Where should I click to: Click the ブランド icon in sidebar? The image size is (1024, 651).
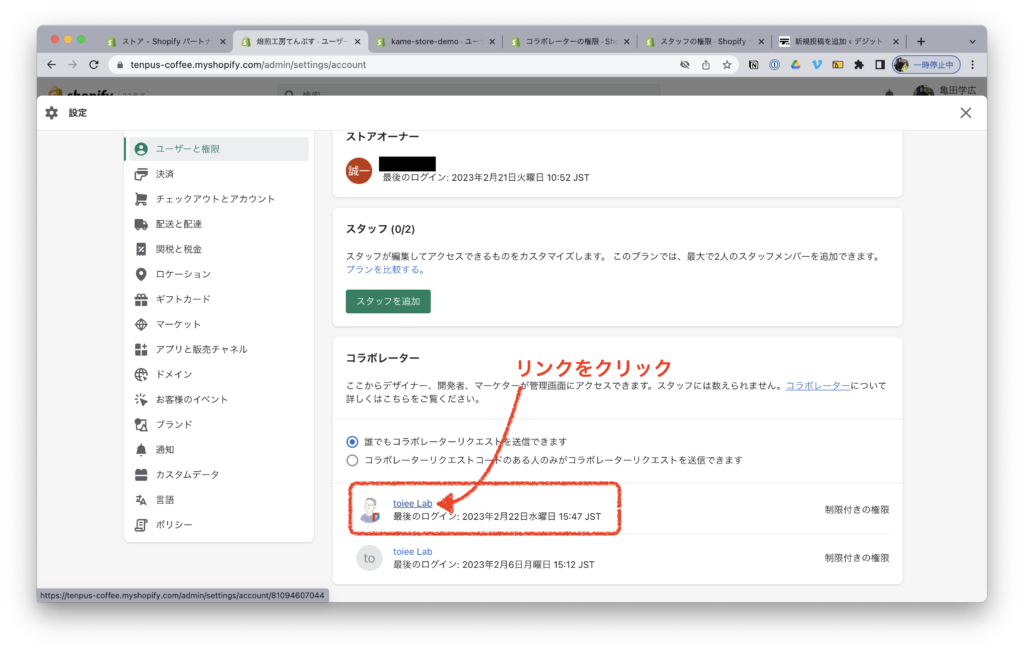point(141,424)
